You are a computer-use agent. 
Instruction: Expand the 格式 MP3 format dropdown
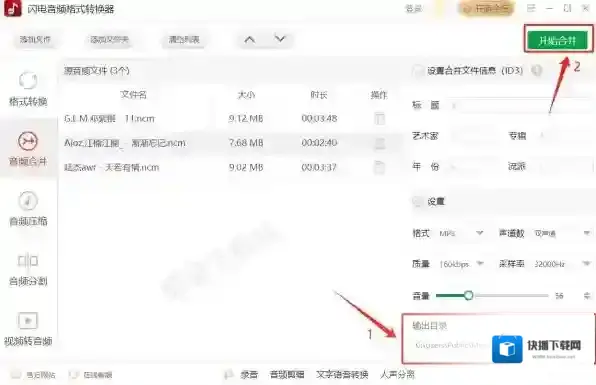click(461, 233)
